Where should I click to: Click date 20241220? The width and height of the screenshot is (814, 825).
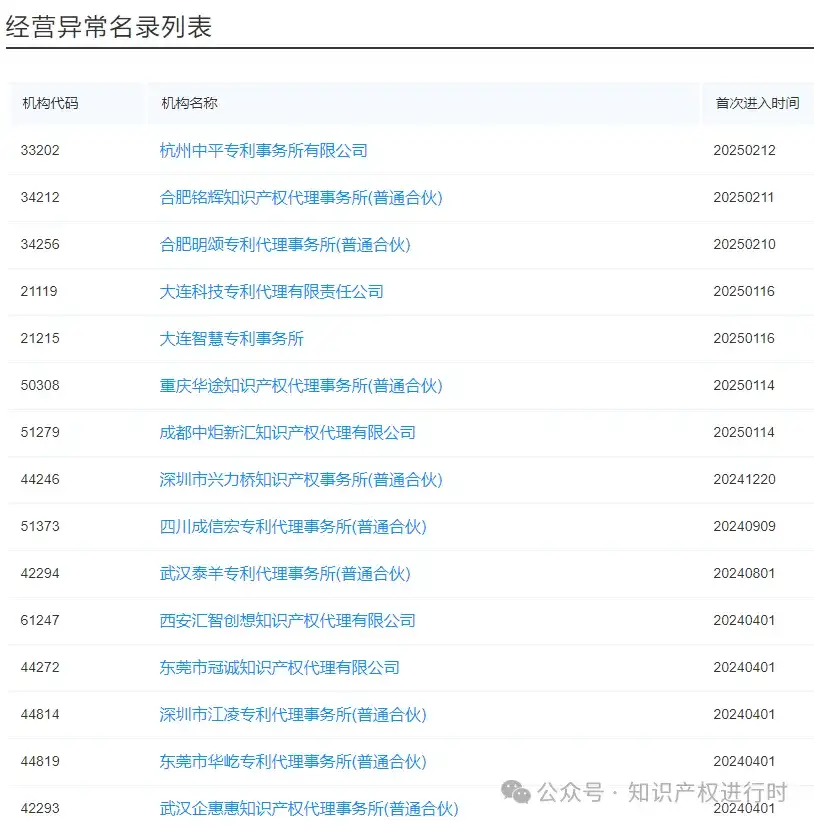pos(744,479)
